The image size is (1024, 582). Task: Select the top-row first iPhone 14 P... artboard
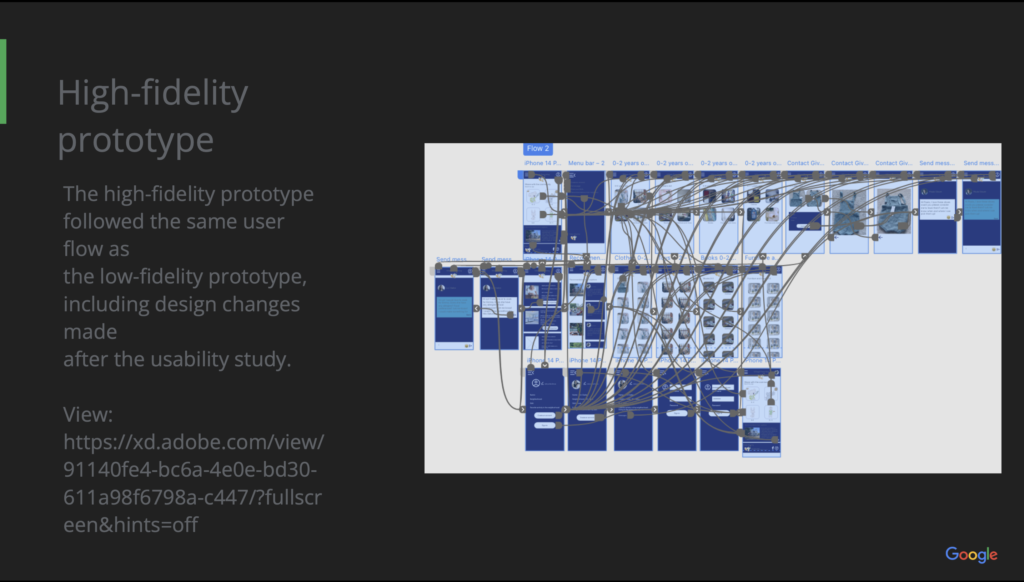(x=542, y=212)
